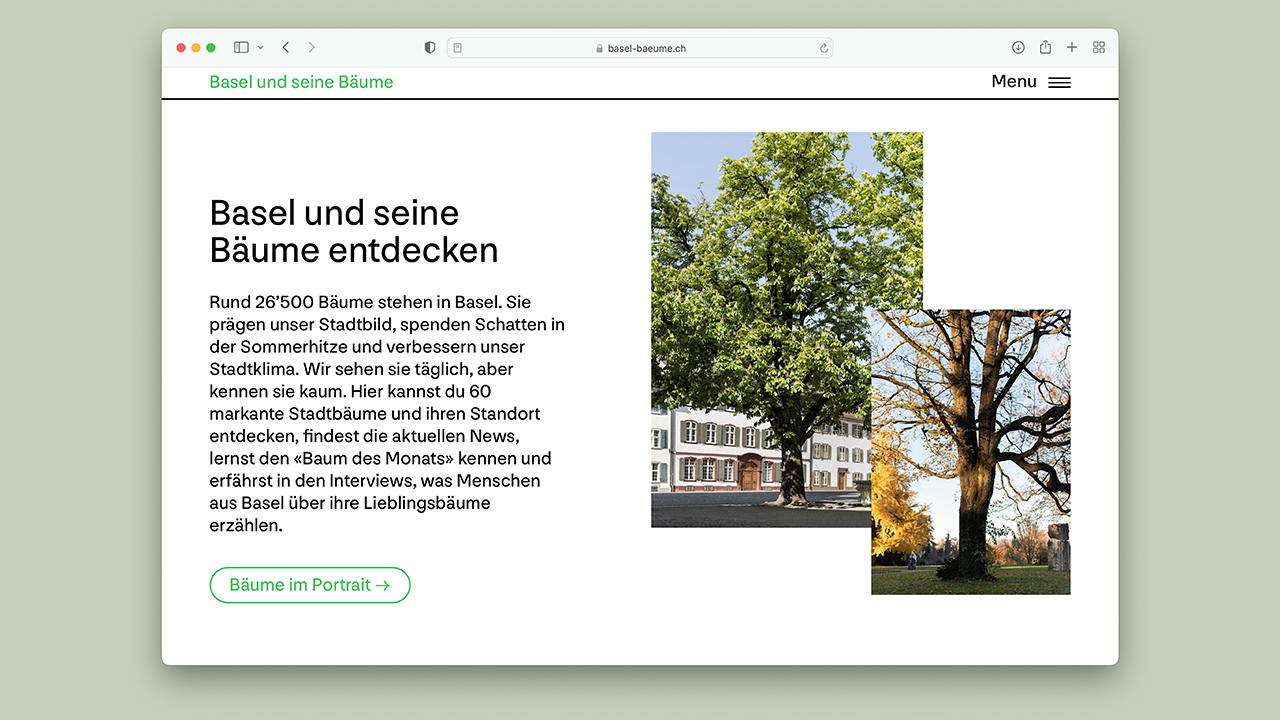This screenshot has height=720, width=1280.
Task: Go forward with the right arrow
Action: (312, 47)
